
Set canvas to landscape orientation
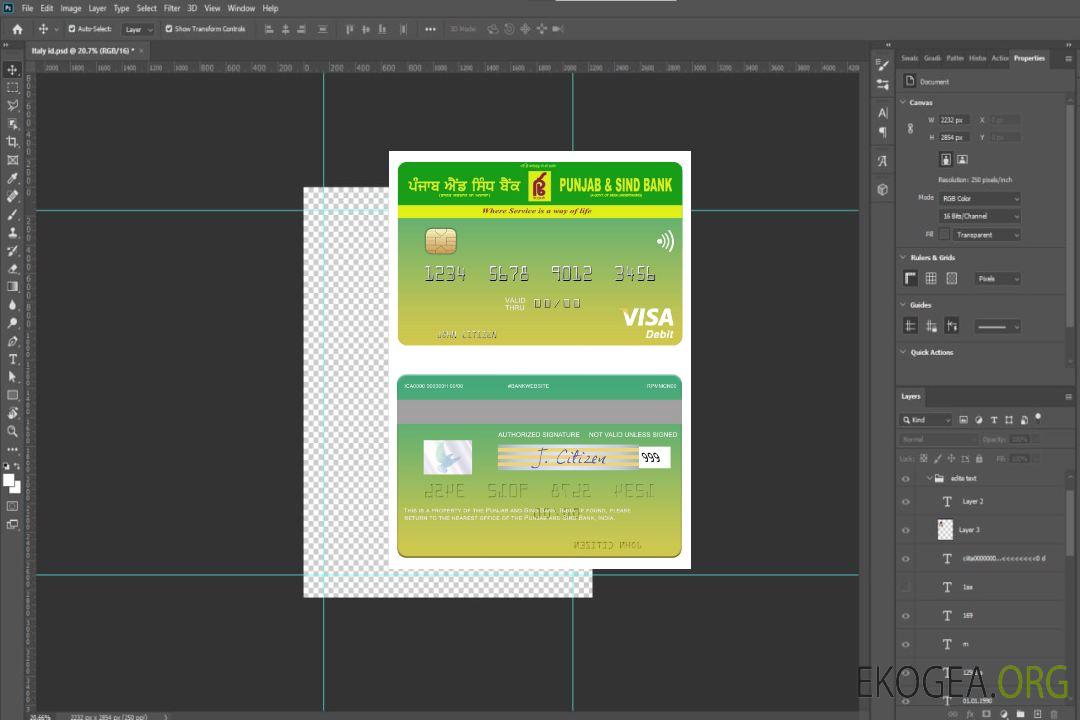[x=962, y=159]
